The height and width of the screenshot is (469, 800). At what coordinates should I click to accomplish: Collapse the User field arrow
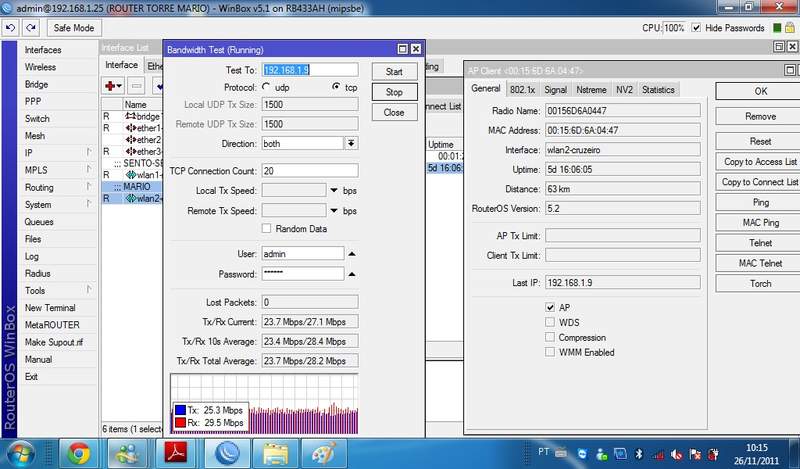pyautogui.click(x=352, y=254)
